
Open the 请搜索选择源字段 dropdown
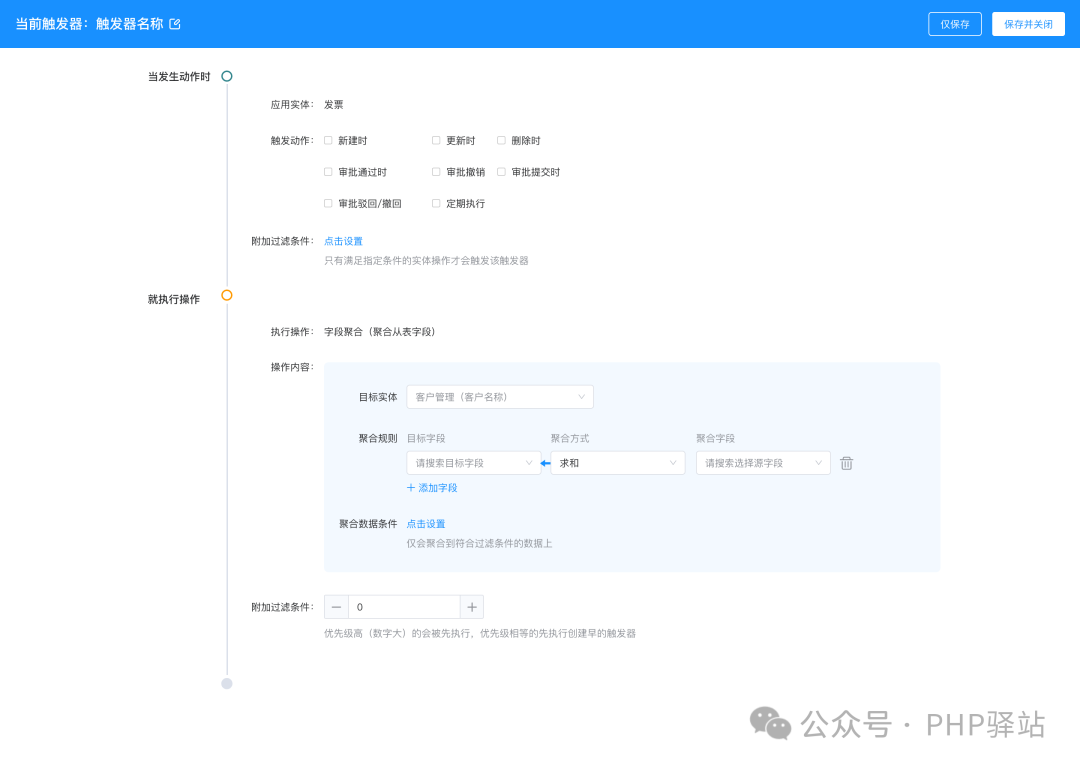point(763,464)
